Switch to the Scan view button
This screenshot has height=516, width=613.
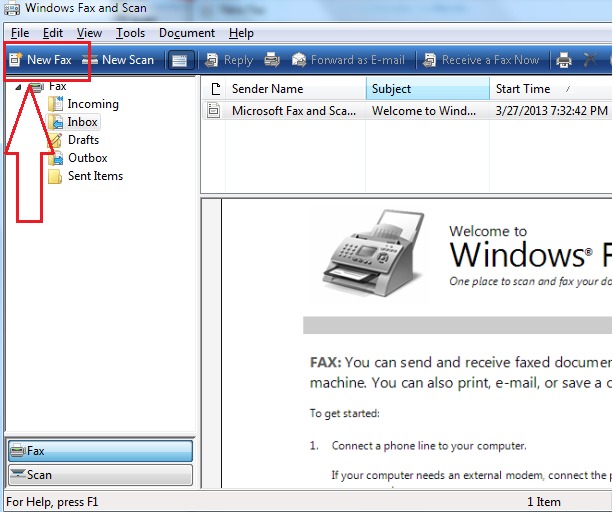click(x=100, y=475)
